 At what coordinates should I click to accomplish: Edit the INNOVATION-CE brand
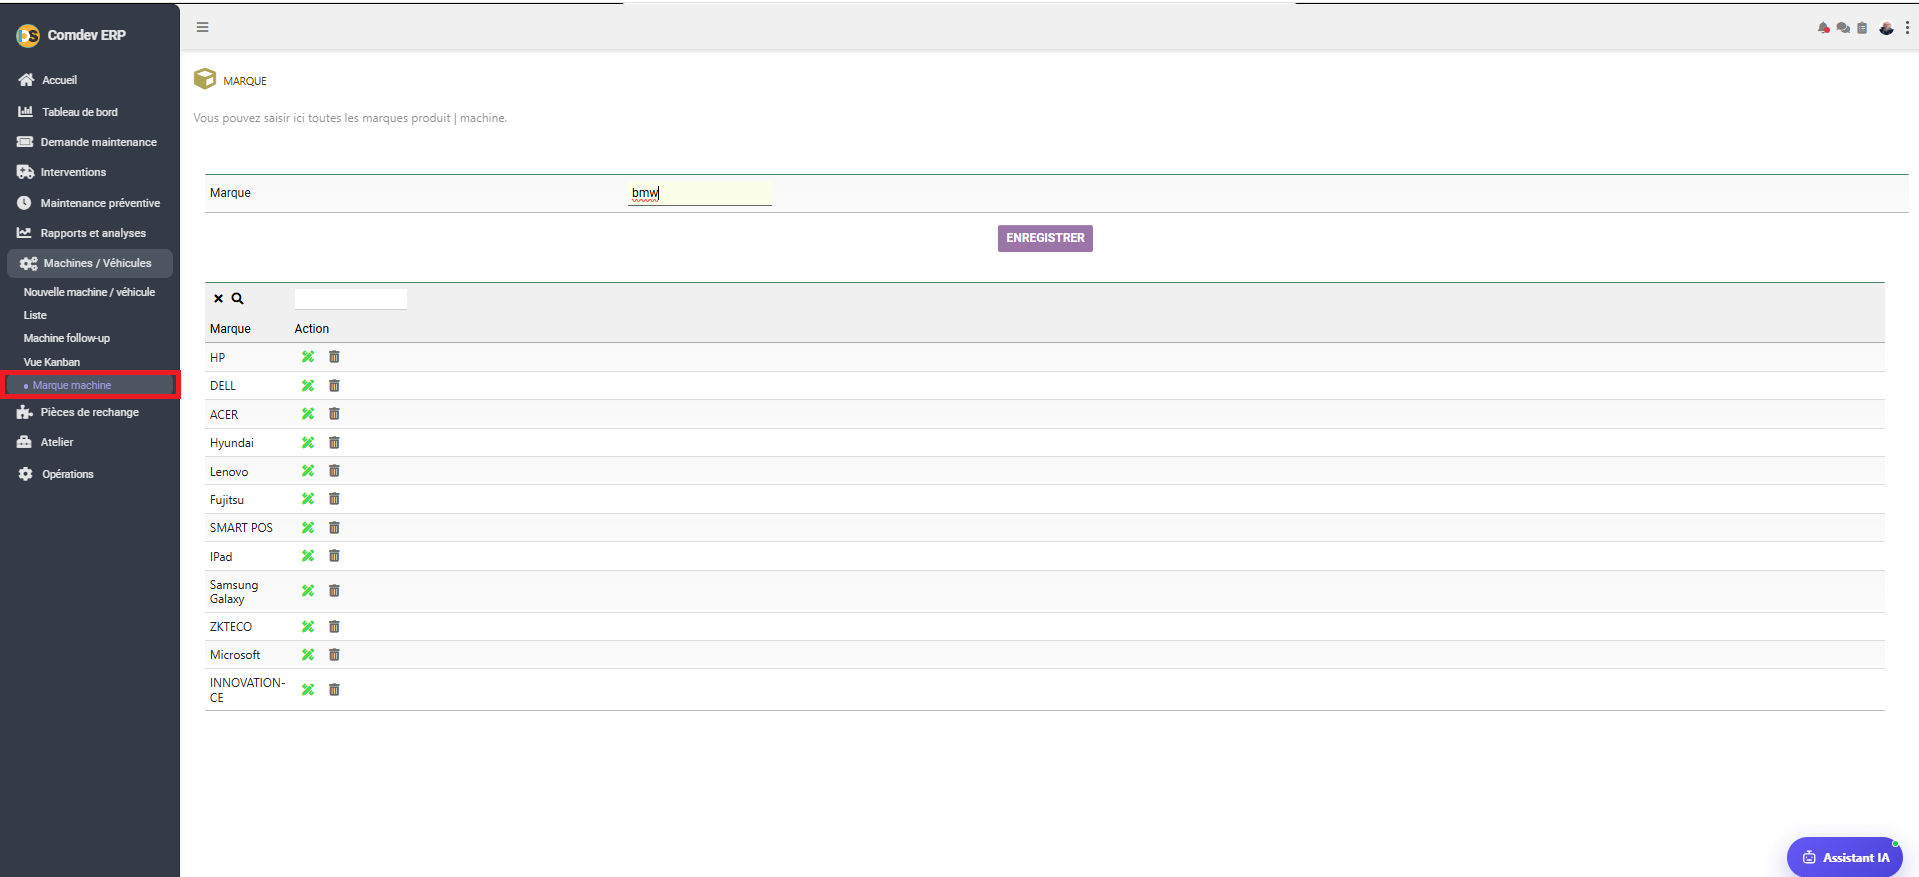pos(308,690)
